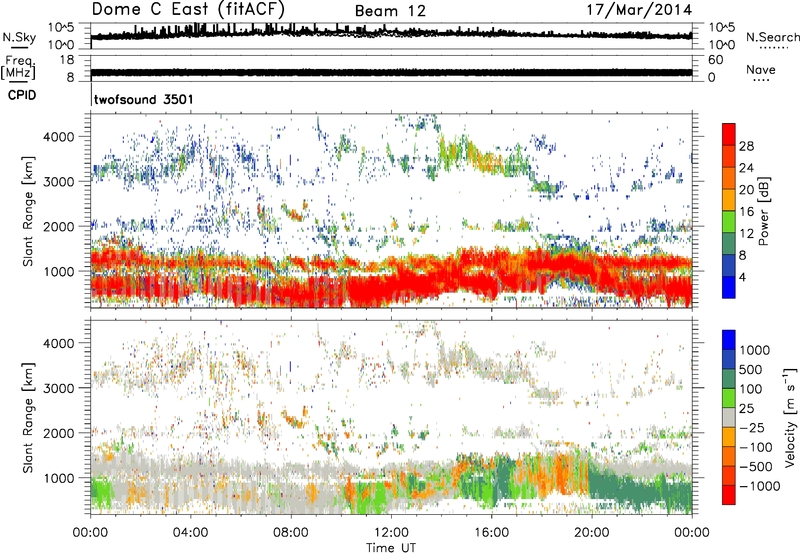
Task: Click the '12:00' time axis label
Action: click(391, 533)
